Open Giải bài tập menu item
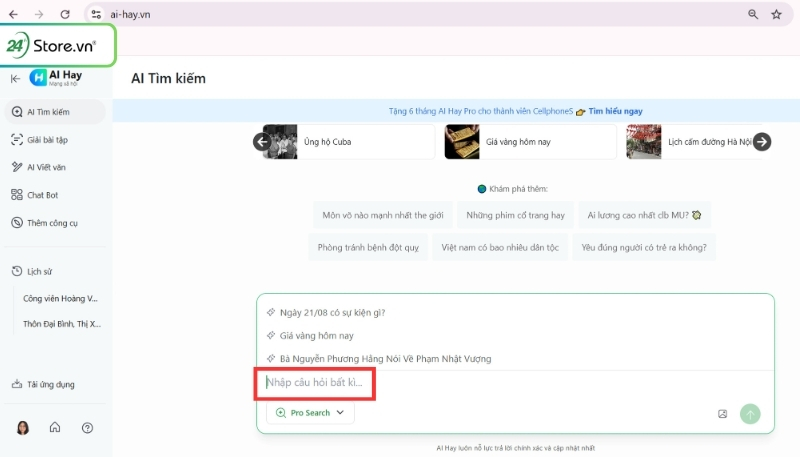Viewport: 800px width, 457px height. click(46, 139)
